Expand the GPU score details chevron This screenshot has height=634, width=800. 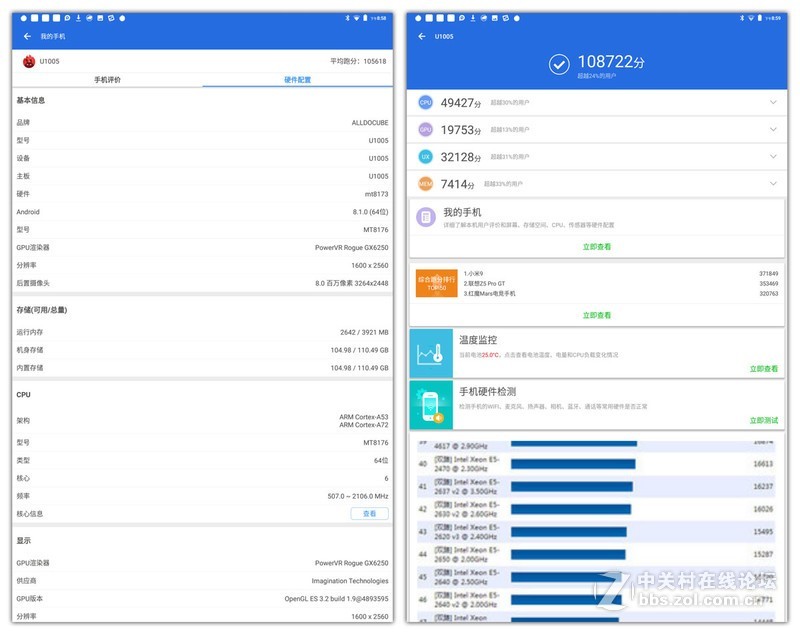click(772, 129)
